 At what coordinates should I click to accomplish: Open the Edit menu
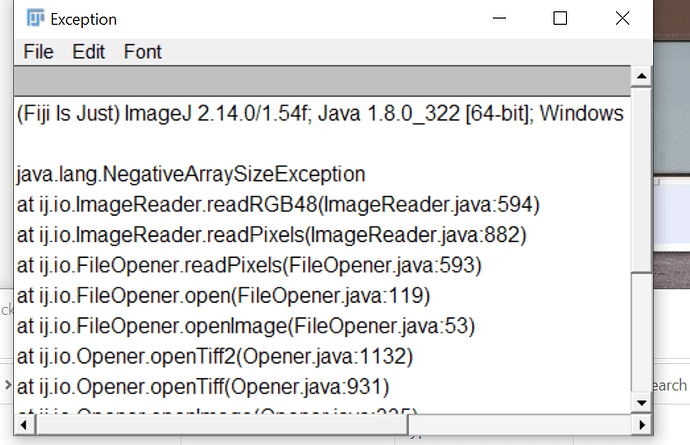(88, 52)
